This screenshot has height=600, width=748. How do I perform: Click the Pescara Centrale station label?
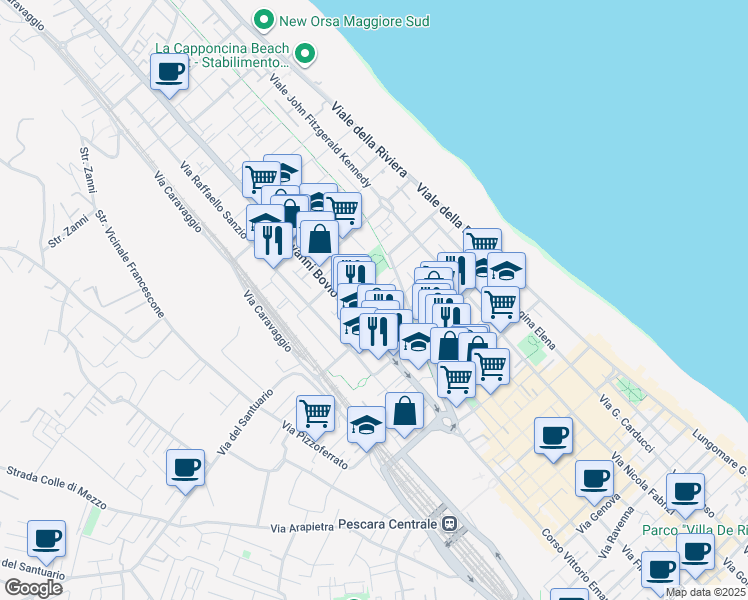click(389, 524)
